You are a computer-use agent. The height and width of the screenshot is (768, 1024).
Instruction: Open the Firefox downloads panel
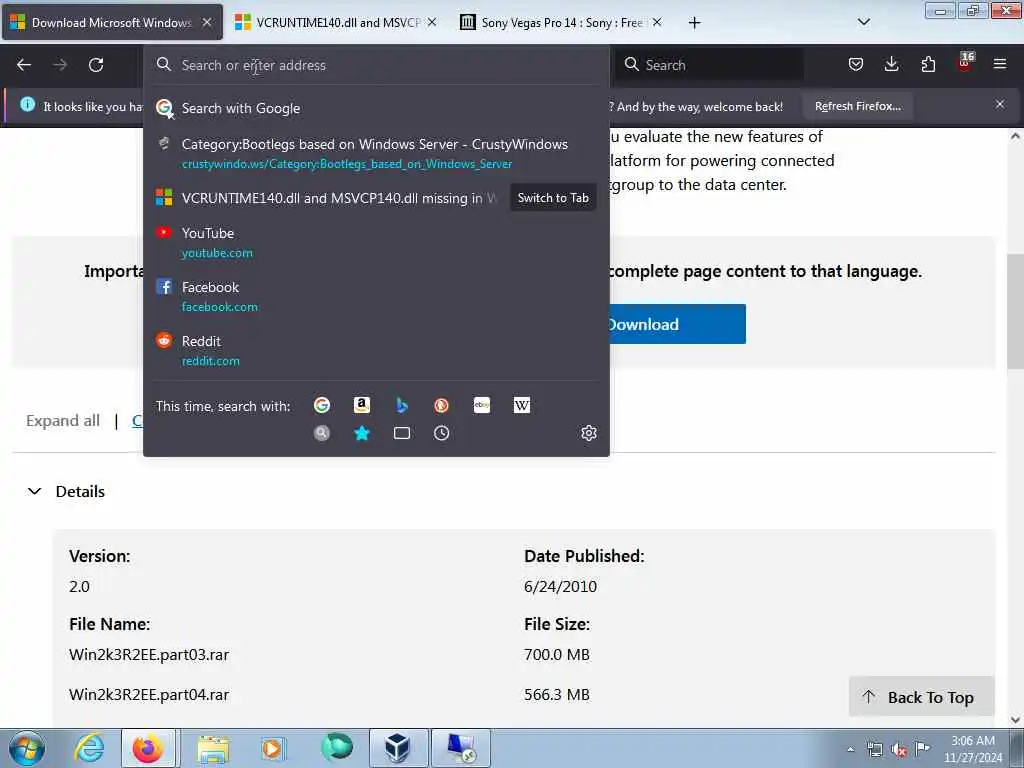(891, 64)
